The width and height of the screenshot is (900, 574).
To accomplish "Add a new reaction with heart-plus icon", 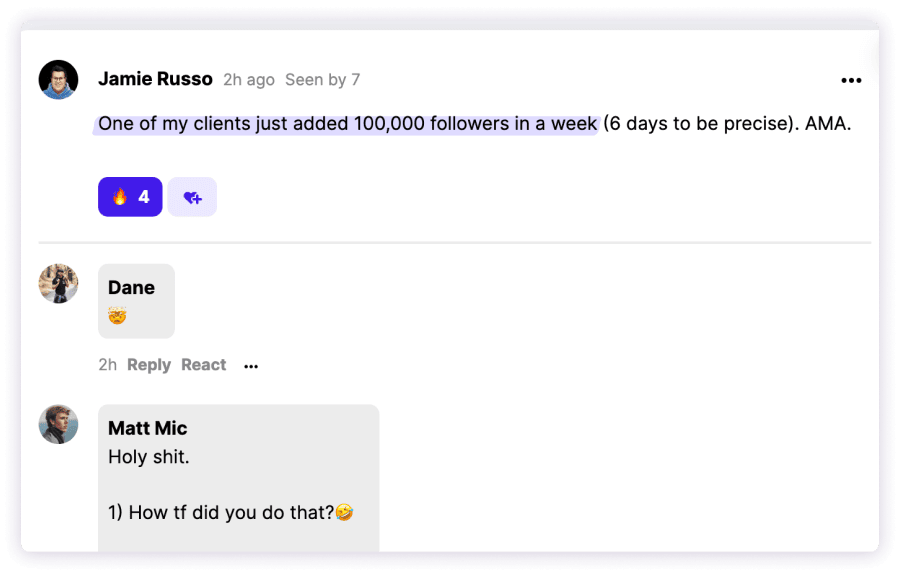I will pos(192,197).
